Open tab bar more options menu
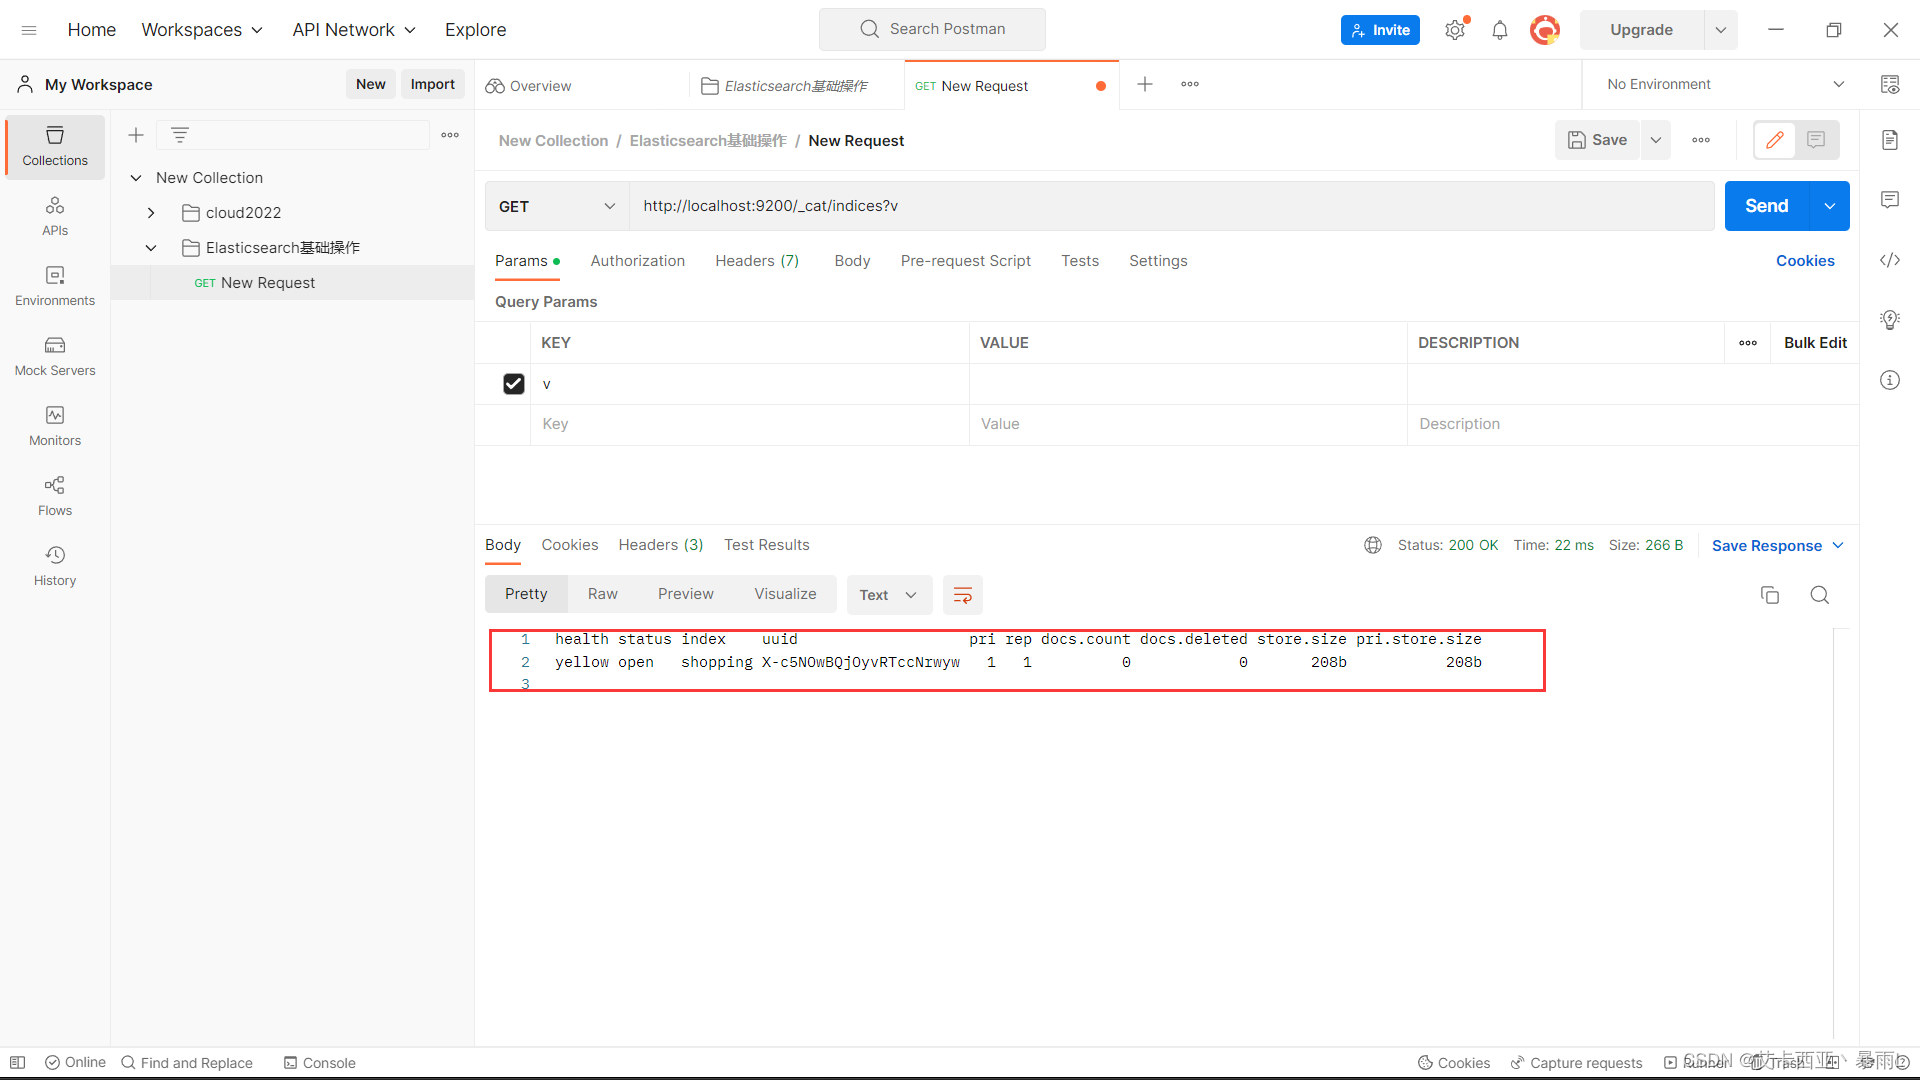Screen dimensions: 1920x1080 pyautogui.click(x=1190, y=84)
